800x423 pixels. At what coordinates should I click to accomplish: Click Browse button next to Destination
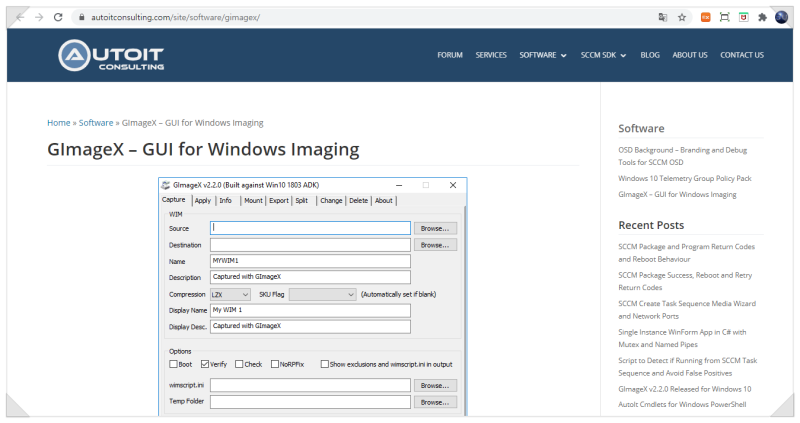pyautogui.click(x=435, y=245)
